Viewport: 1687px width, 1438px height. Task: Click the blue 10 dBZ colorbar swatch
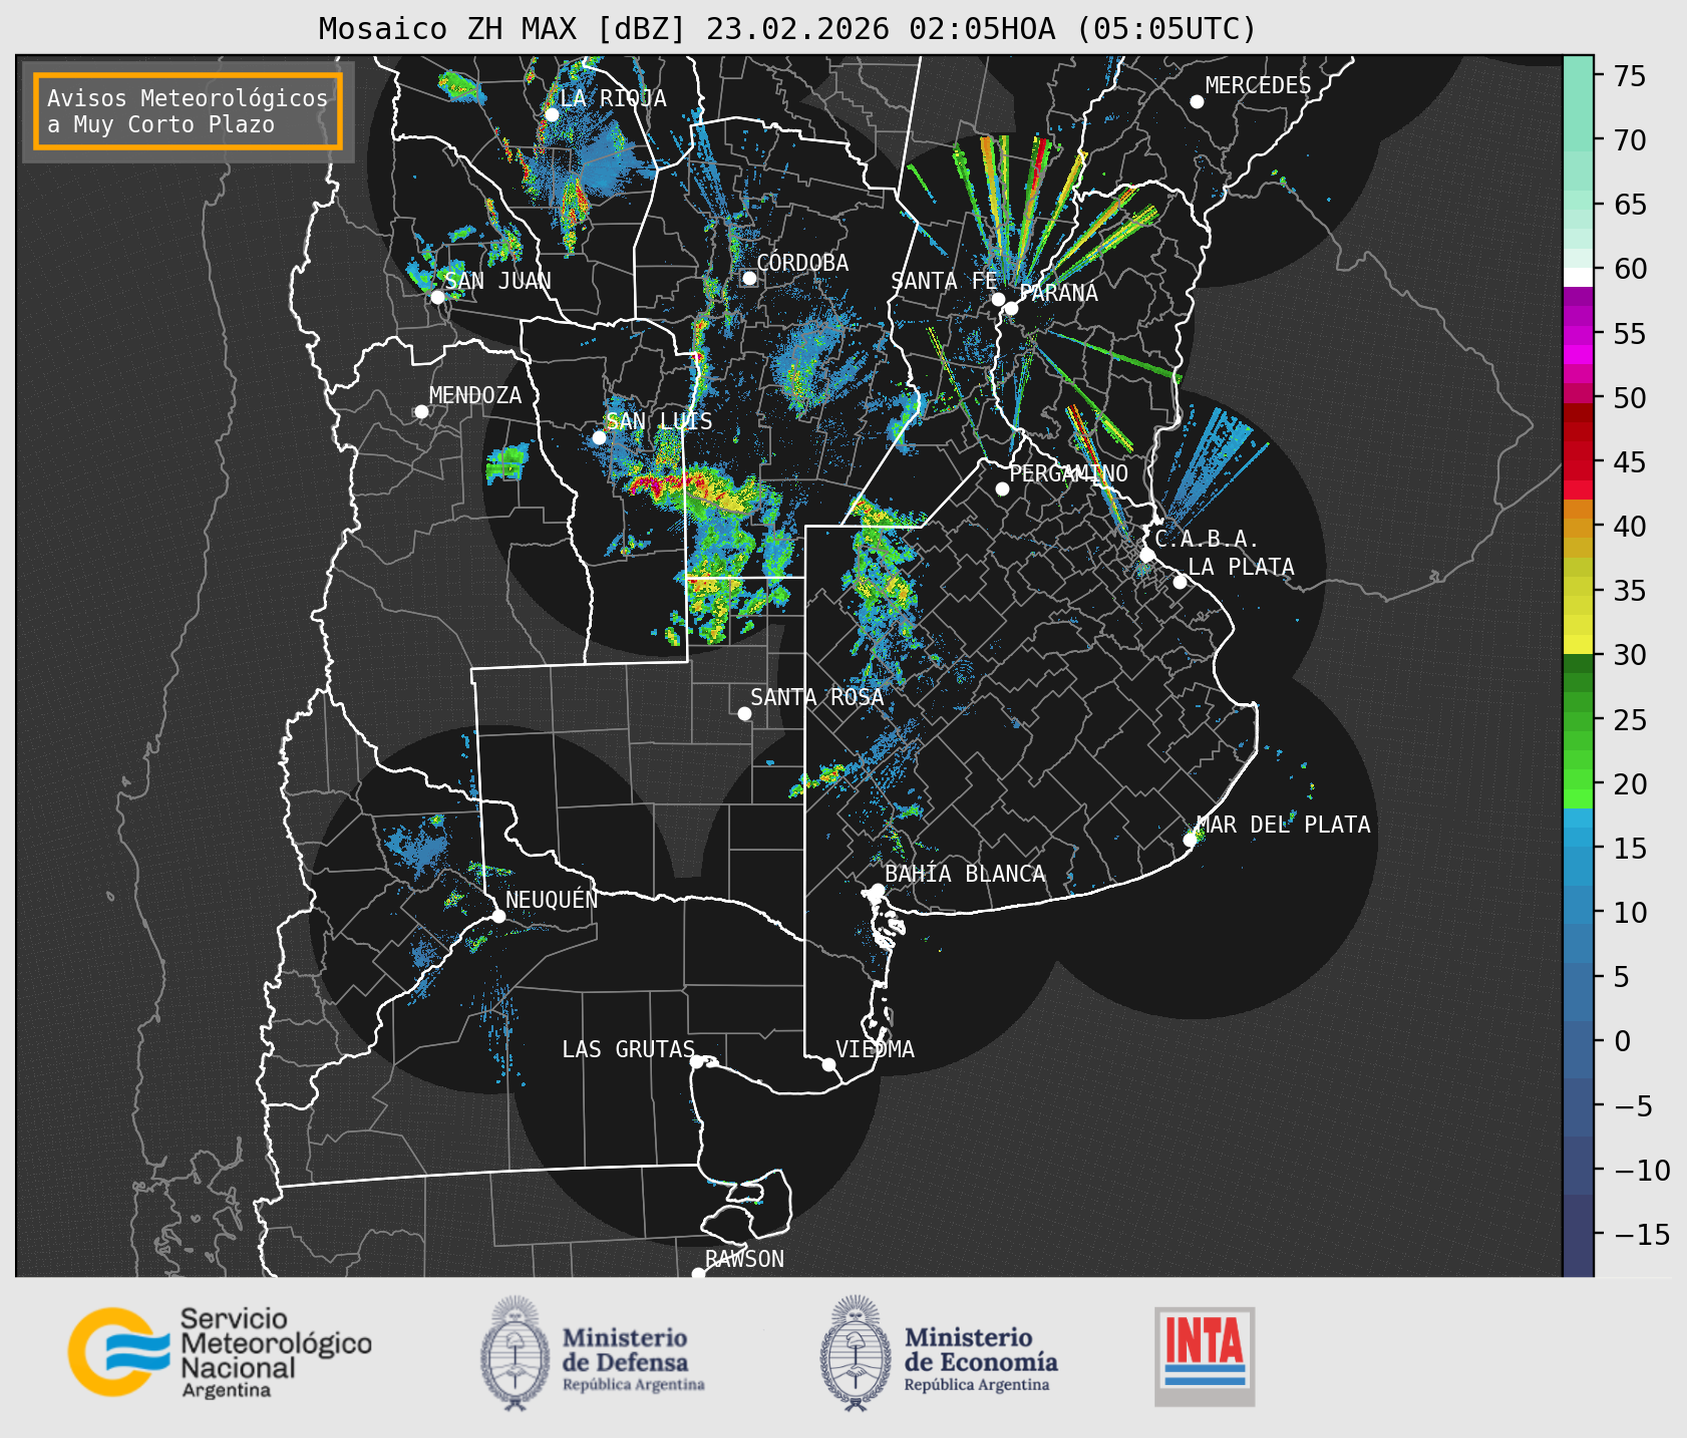click(1578, 912)
